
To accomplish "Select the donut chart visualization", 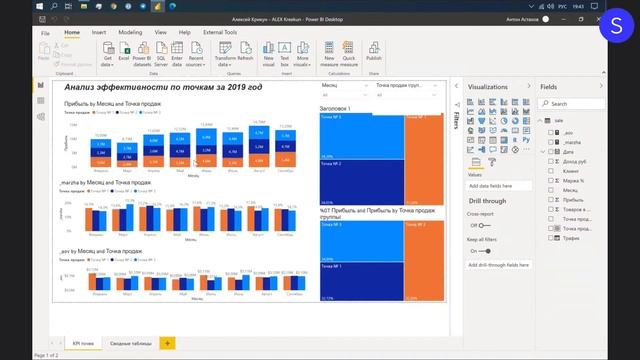I will point(515,121).
